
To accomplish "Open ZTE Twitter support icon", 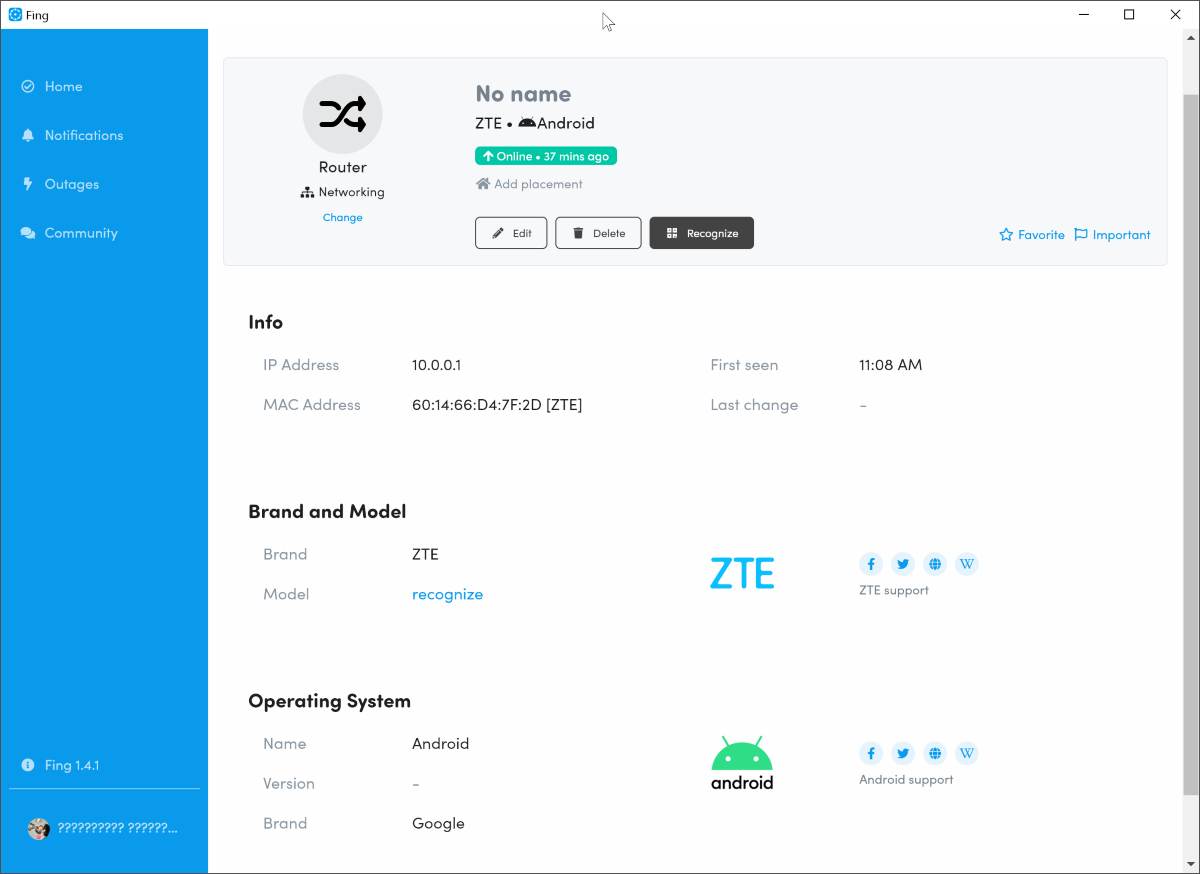I will [903, 564].
